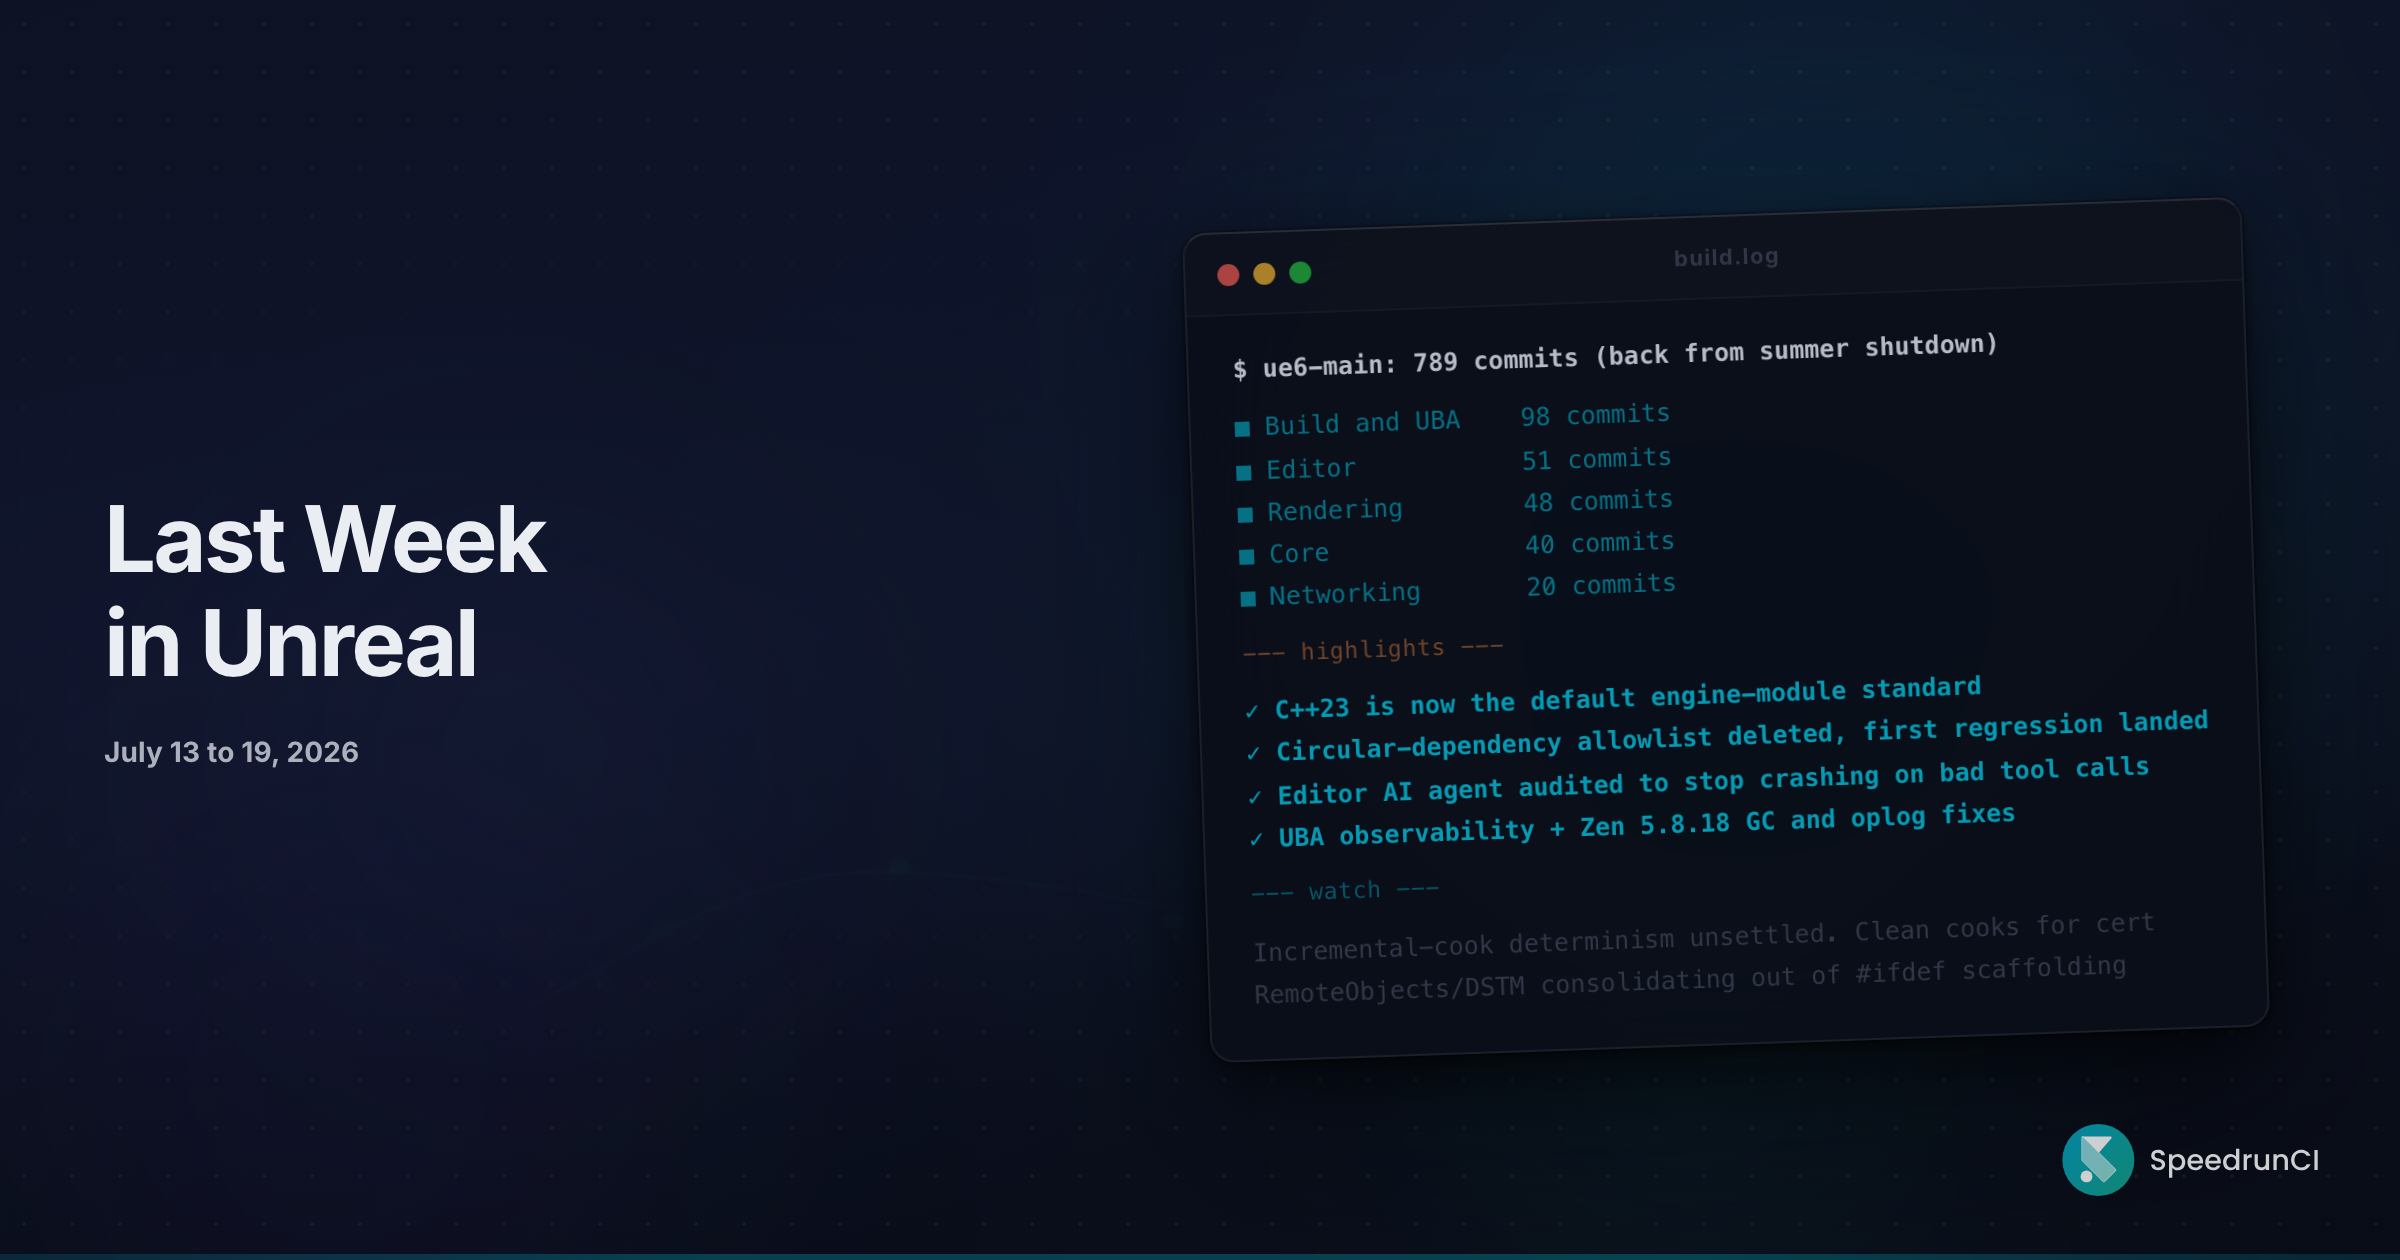Click the "RemoteObjects/DSTM consolidating" line
2400x1260 pixels.
point(1690,980)
